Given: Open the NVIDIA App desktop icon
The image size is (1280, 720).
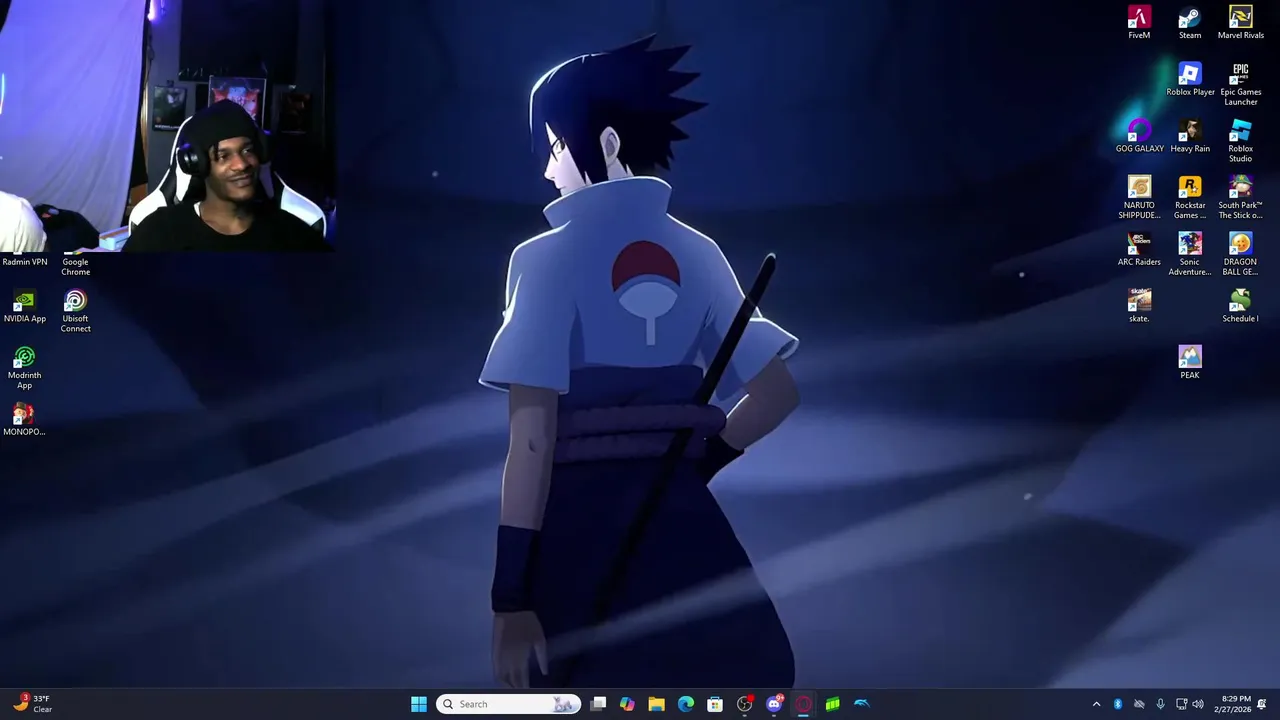Looking at the screenshot, I should tap(25, 307).
